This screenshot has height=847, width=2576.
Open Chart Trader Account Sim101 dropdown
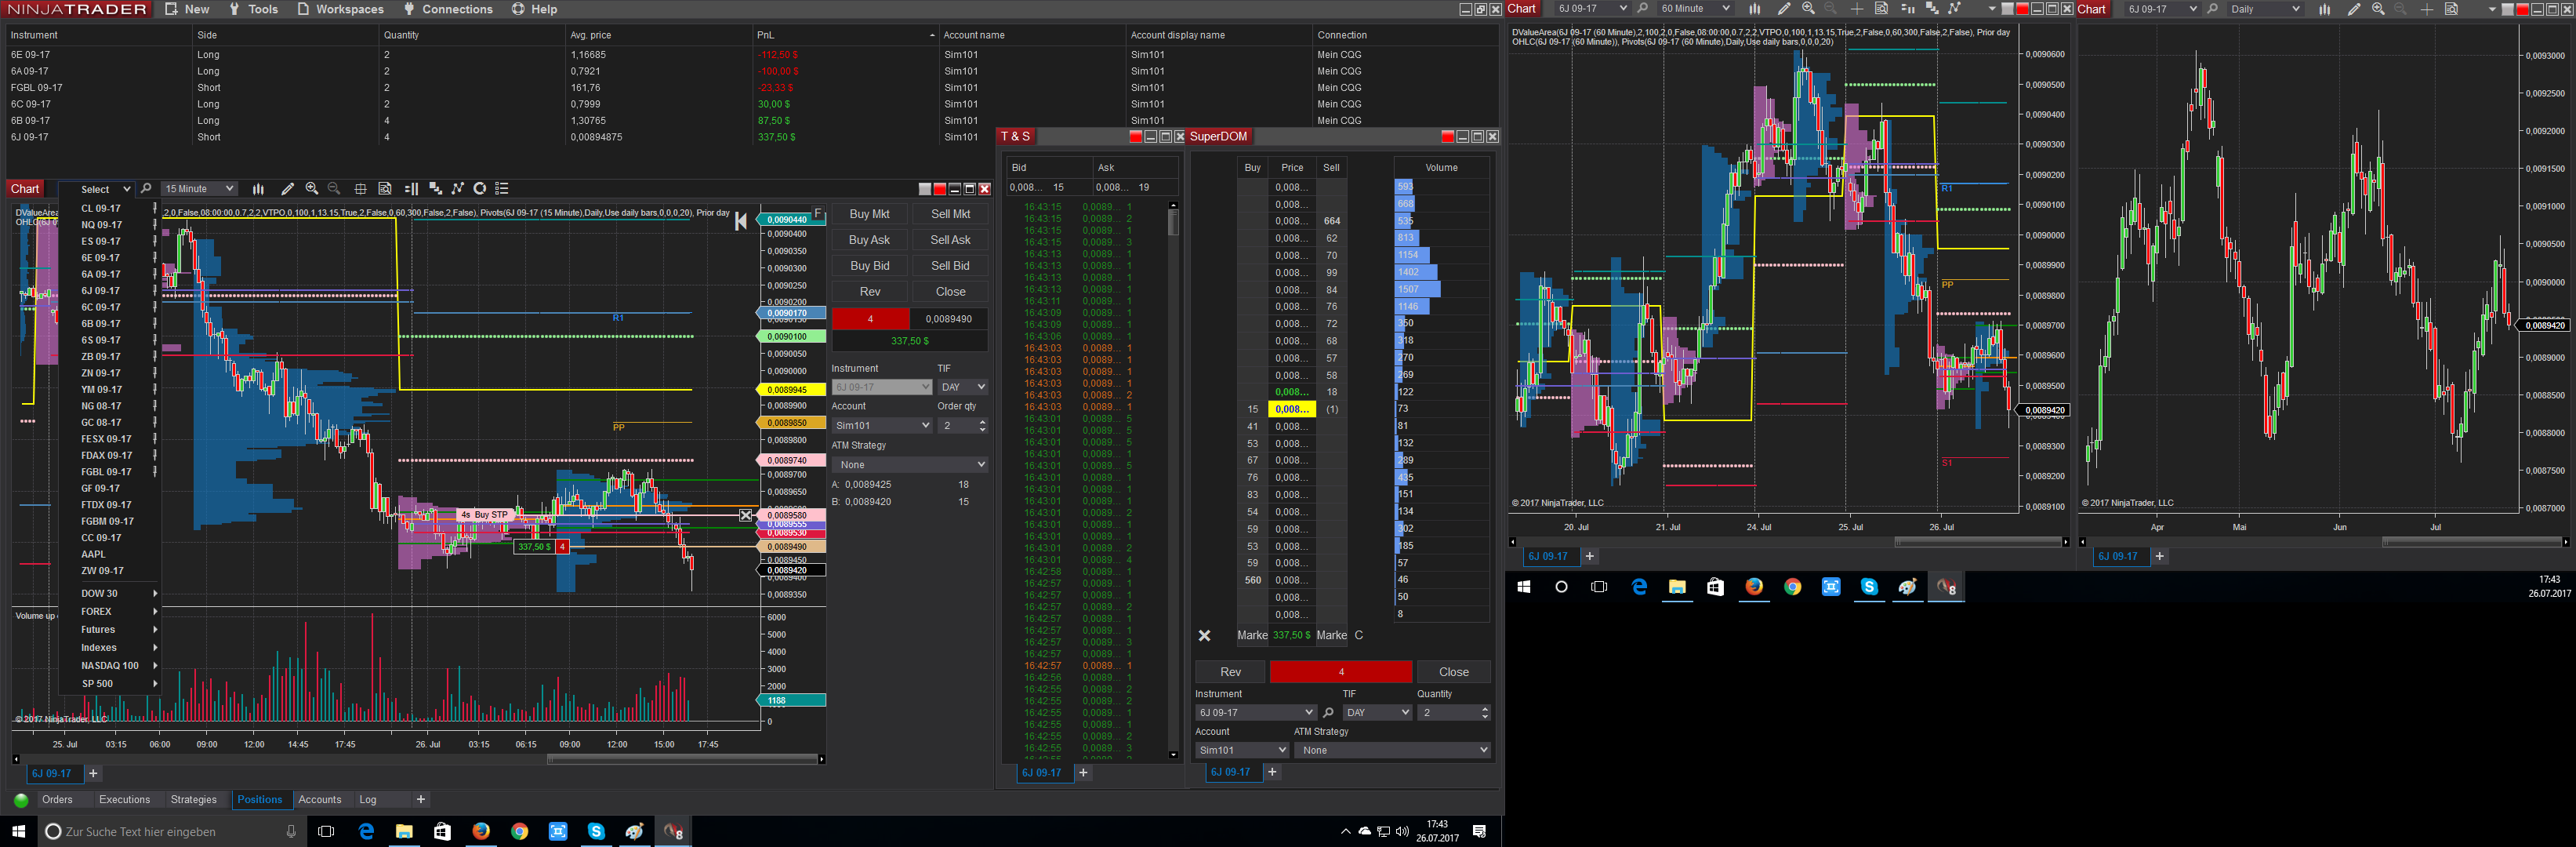point(882,425)
